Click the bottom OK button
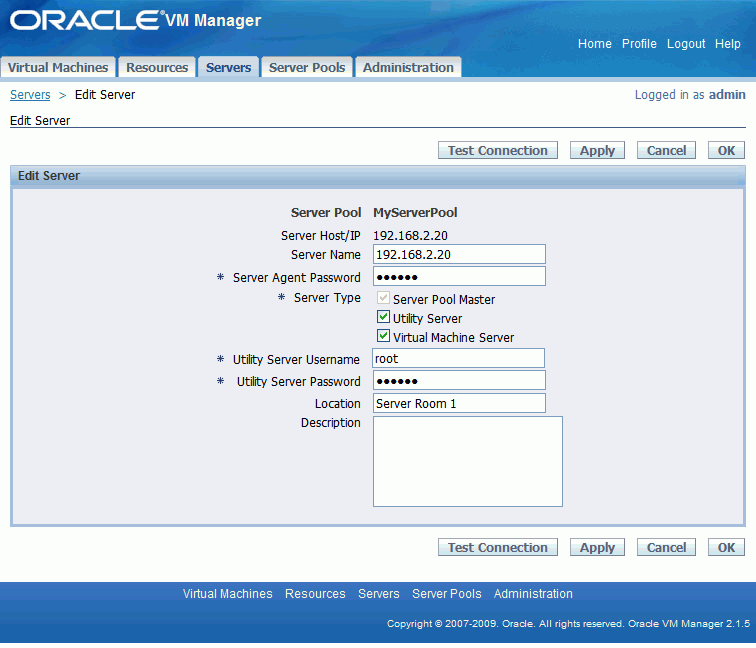 pyautogui.click(x=726, y=547)
